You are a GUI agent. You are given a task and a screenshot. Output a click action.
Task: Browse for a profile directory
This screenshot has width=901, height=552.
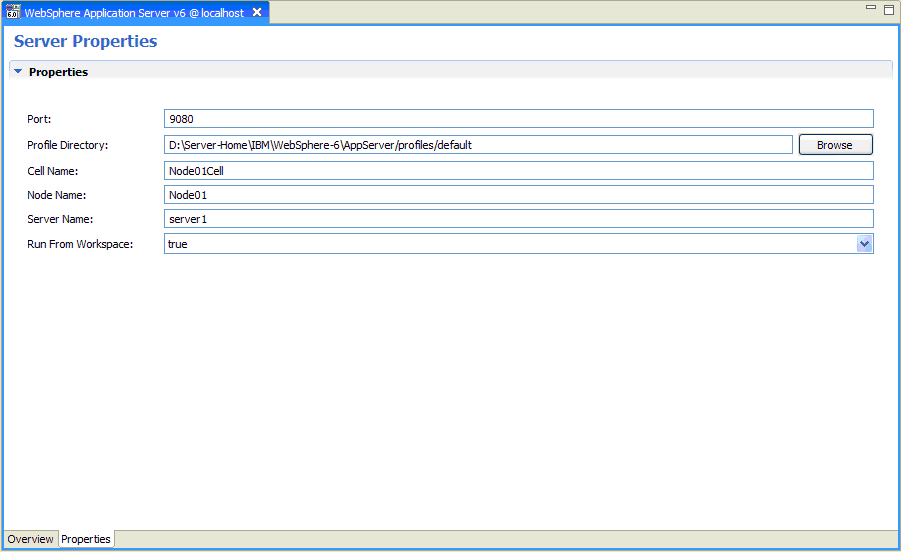tap(835, 145)
